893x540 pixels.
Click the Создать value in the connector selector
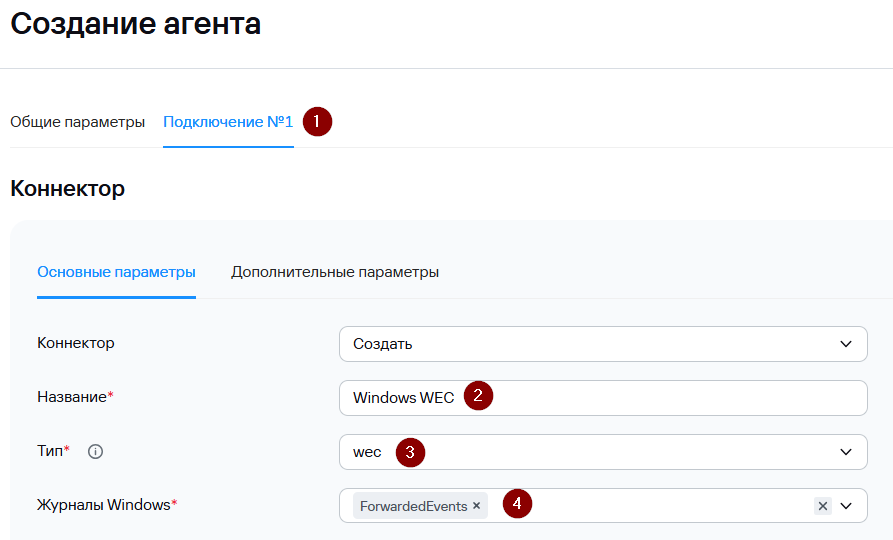(383, 344)
